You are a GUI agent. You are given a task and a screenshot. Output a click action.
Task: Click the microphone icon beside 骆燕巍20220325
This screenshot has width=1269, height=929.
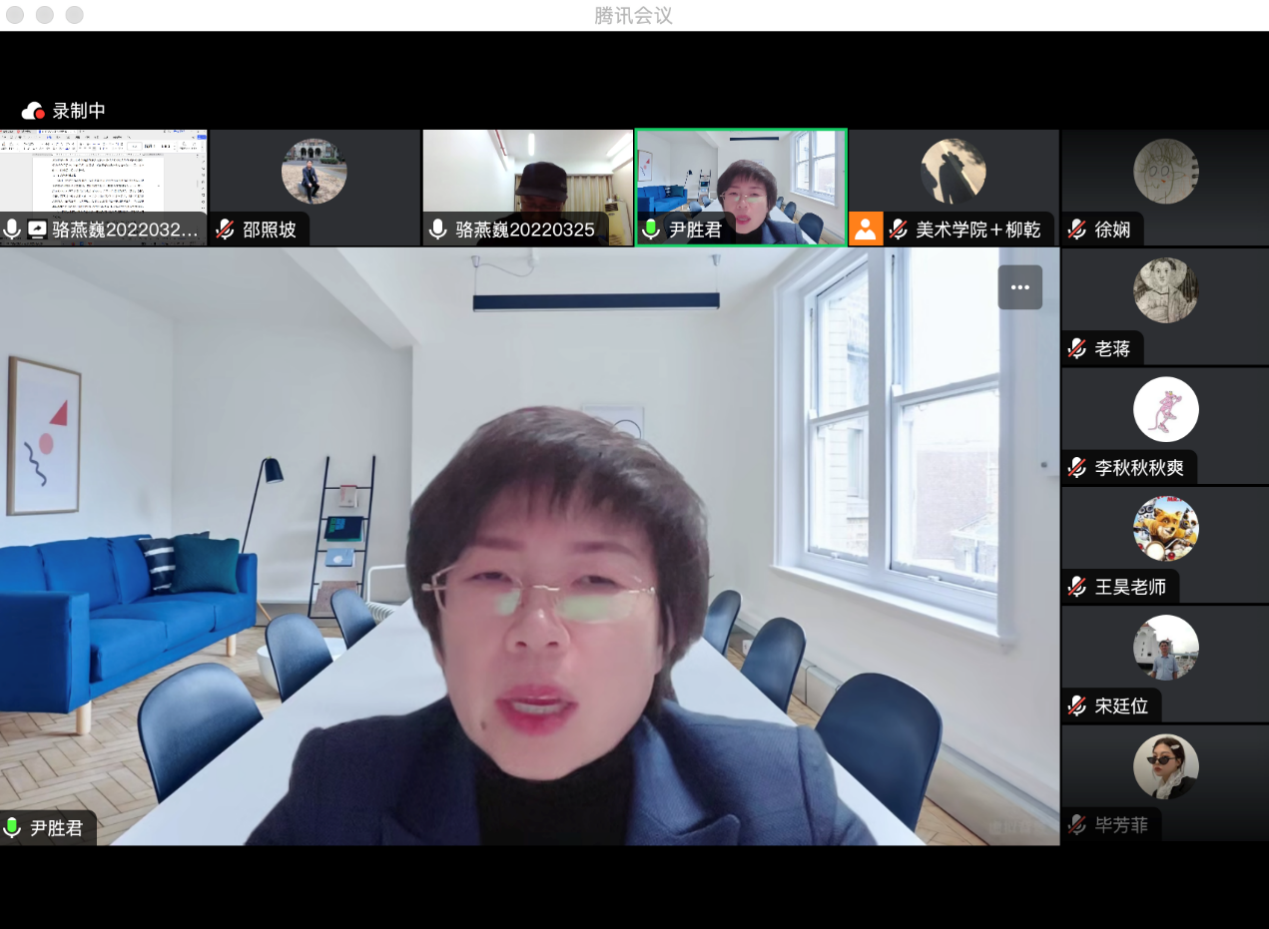coord(437,229)
